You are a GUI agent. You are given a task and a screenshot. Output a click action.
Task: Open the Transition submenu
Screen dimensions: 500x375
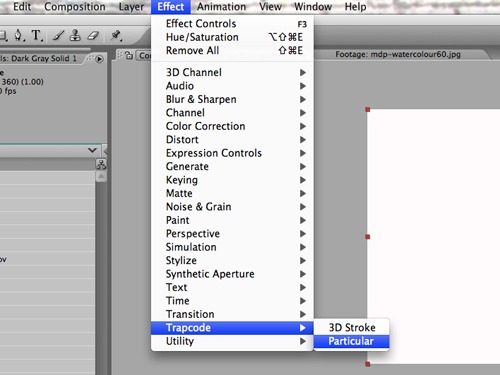point(232,314)
